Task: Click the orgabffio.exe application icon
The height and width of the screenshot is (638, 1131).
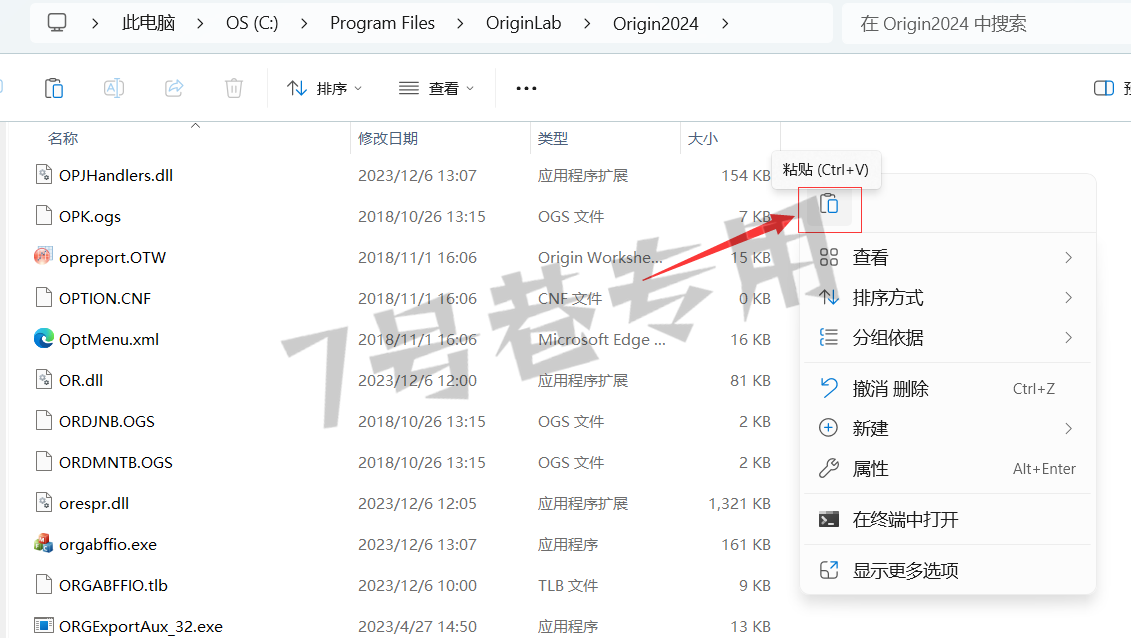Action: pos(43,543)
